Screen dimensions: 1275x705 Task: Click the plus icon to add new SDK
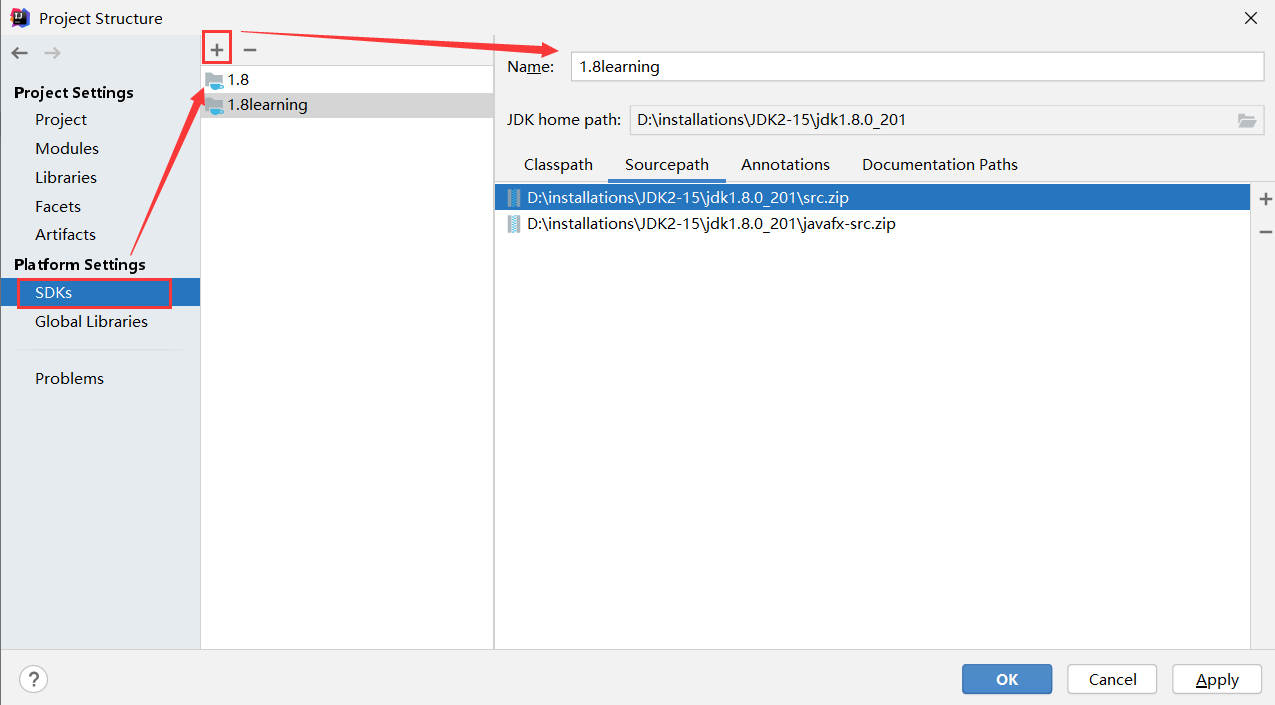[217, 49]
